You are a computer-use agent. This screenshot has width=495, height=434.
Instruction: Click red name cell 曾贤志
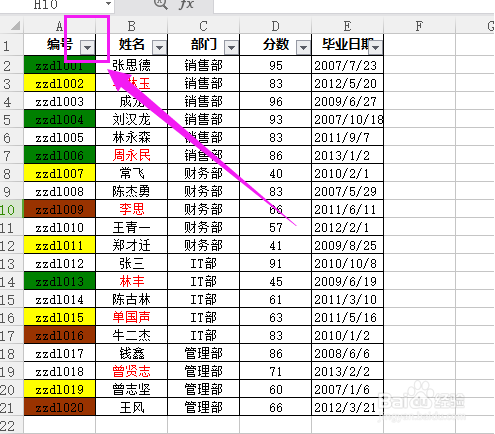pyautogui.click(x=132, y=372)
